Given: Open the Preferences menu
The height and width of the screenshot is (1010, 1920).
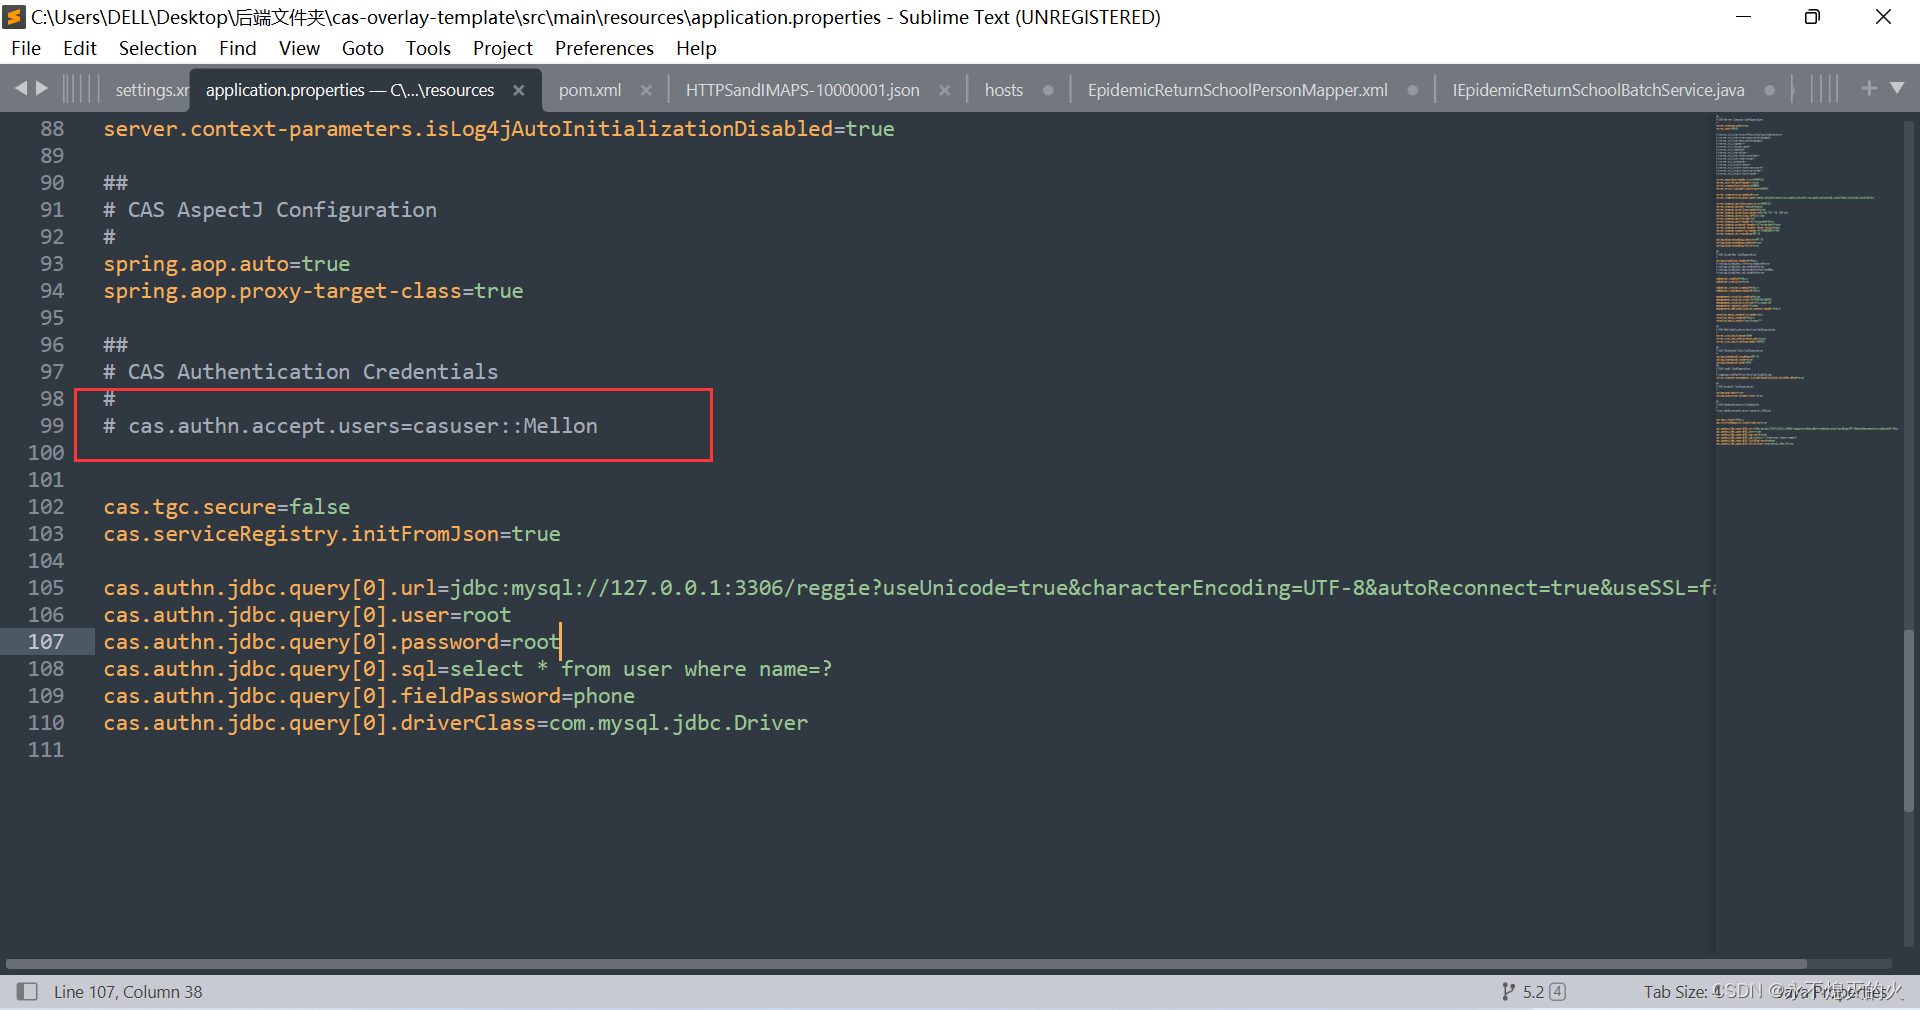Looking at the screenshot, I should (x=604, y=48).
